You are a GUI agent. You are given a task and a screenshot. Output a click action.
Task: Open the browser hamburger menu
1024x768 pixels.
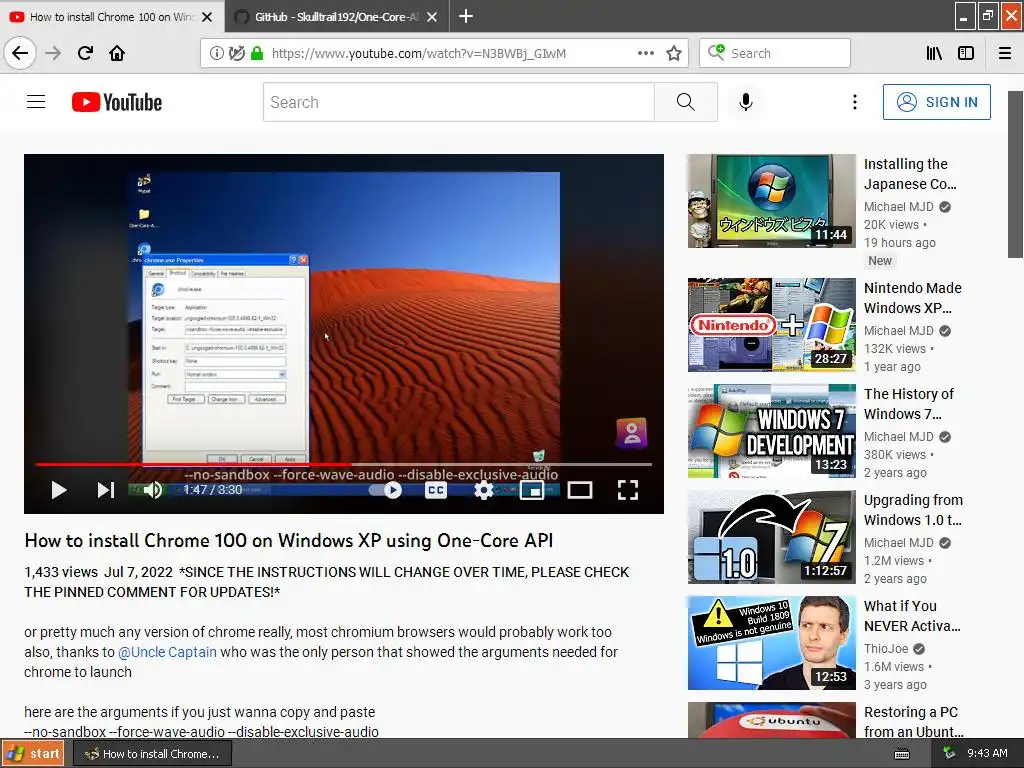(1005, 54)
